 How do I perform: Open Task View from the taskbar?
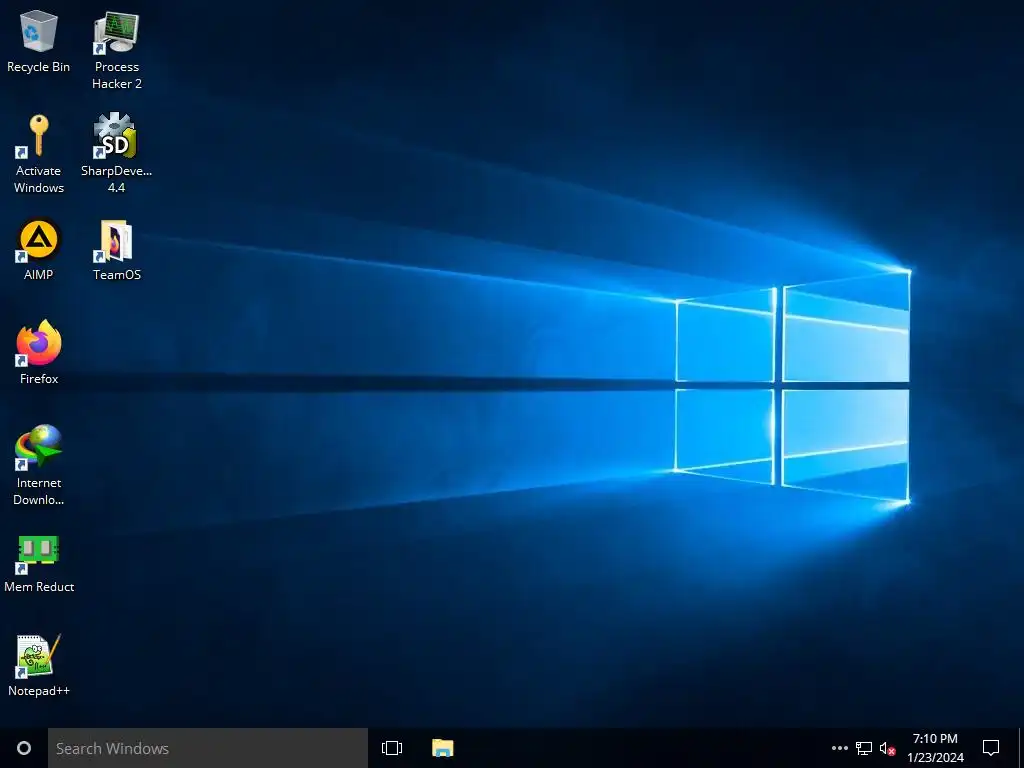pos(392,748)
